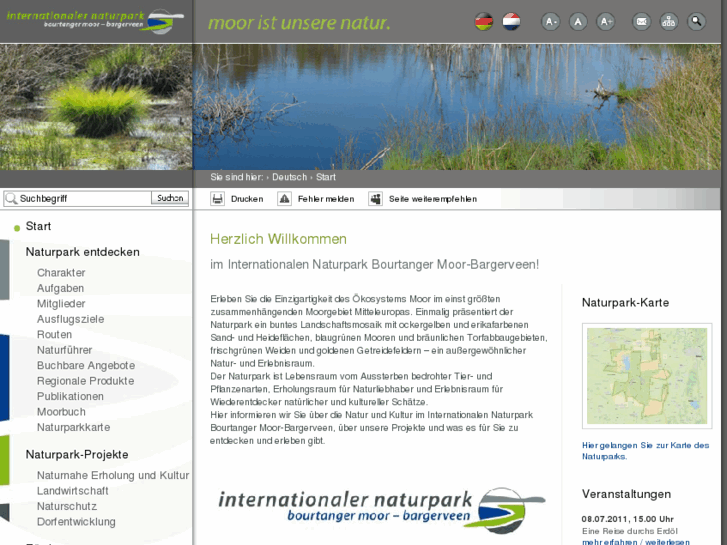Open the Naturpark entdecken menu heading

click(x=83, y=252)
